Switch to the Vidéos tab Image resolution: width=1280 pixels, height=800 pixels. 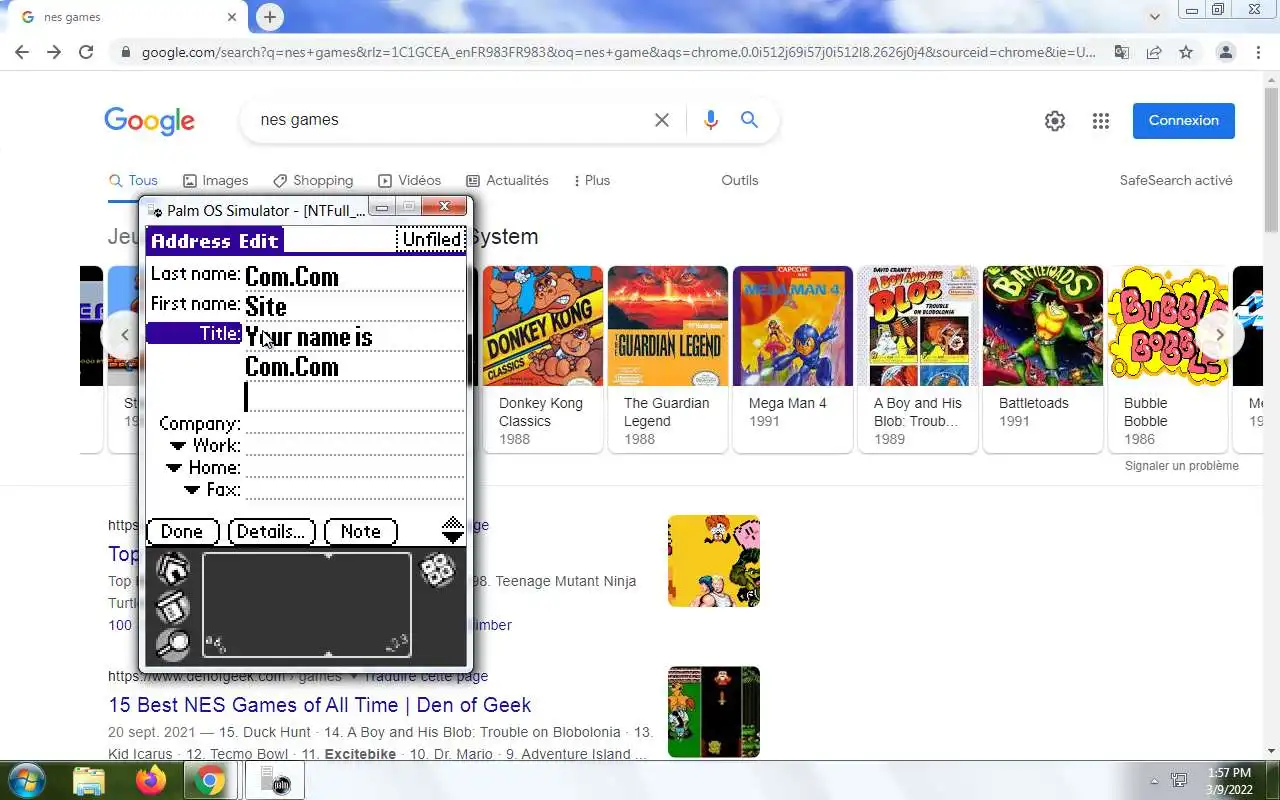pos(409,180)
